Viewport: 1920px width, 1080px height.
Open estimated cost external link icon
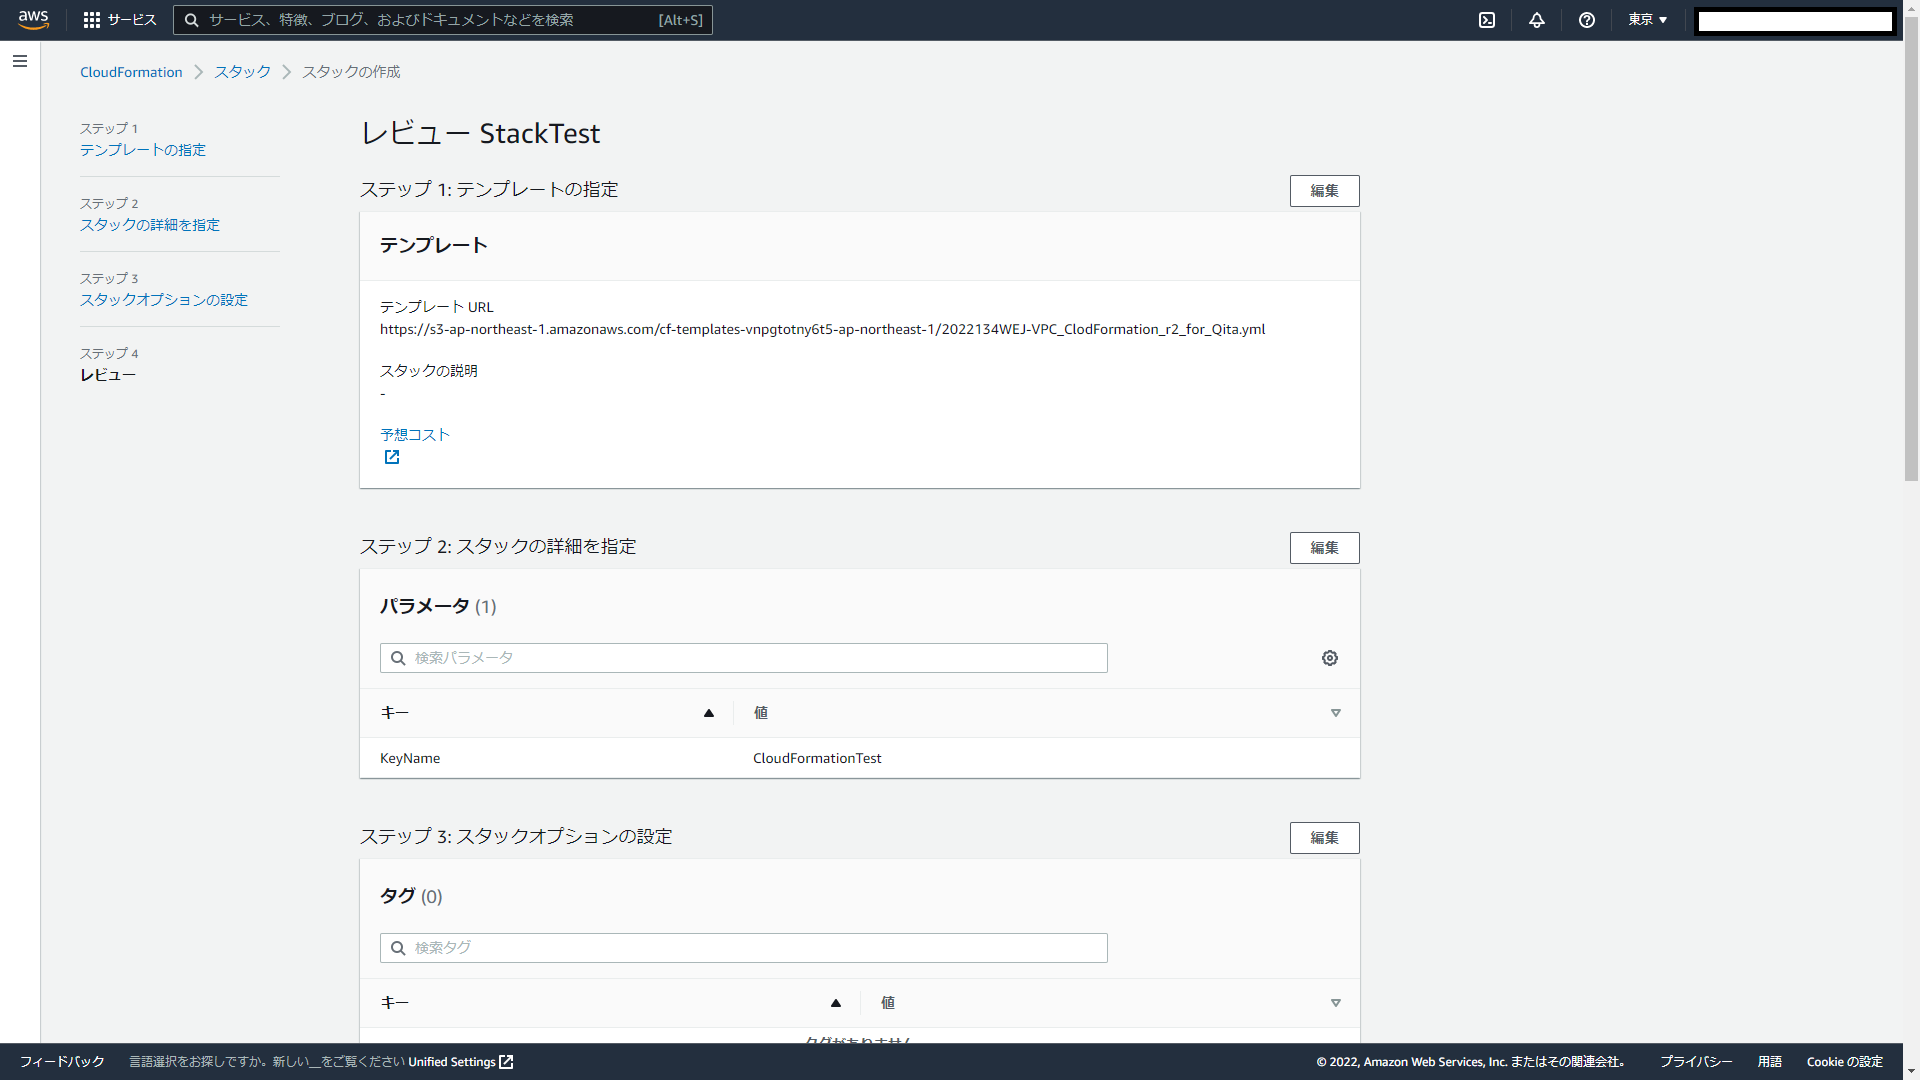[x=392, y=457]
